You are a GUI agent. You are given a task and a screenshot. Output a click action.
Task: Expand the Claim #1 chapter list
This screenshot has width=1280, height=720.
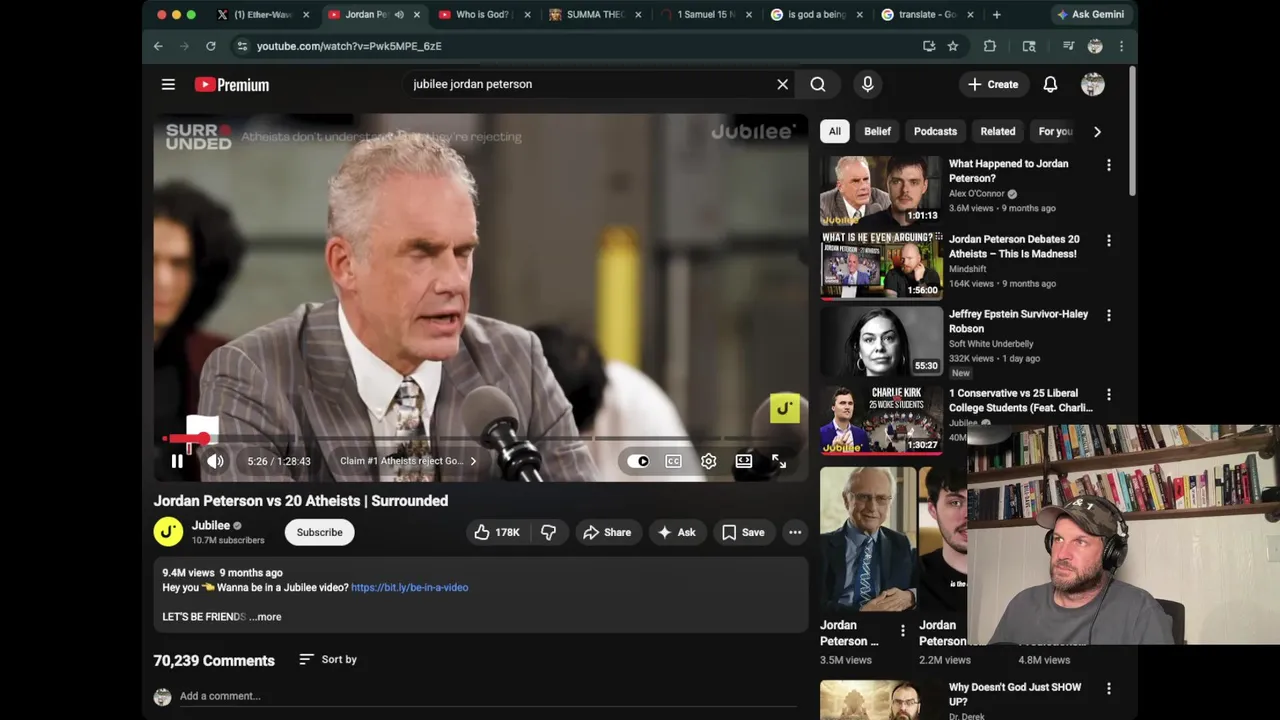pyautogui.click(x=408, y=461)
